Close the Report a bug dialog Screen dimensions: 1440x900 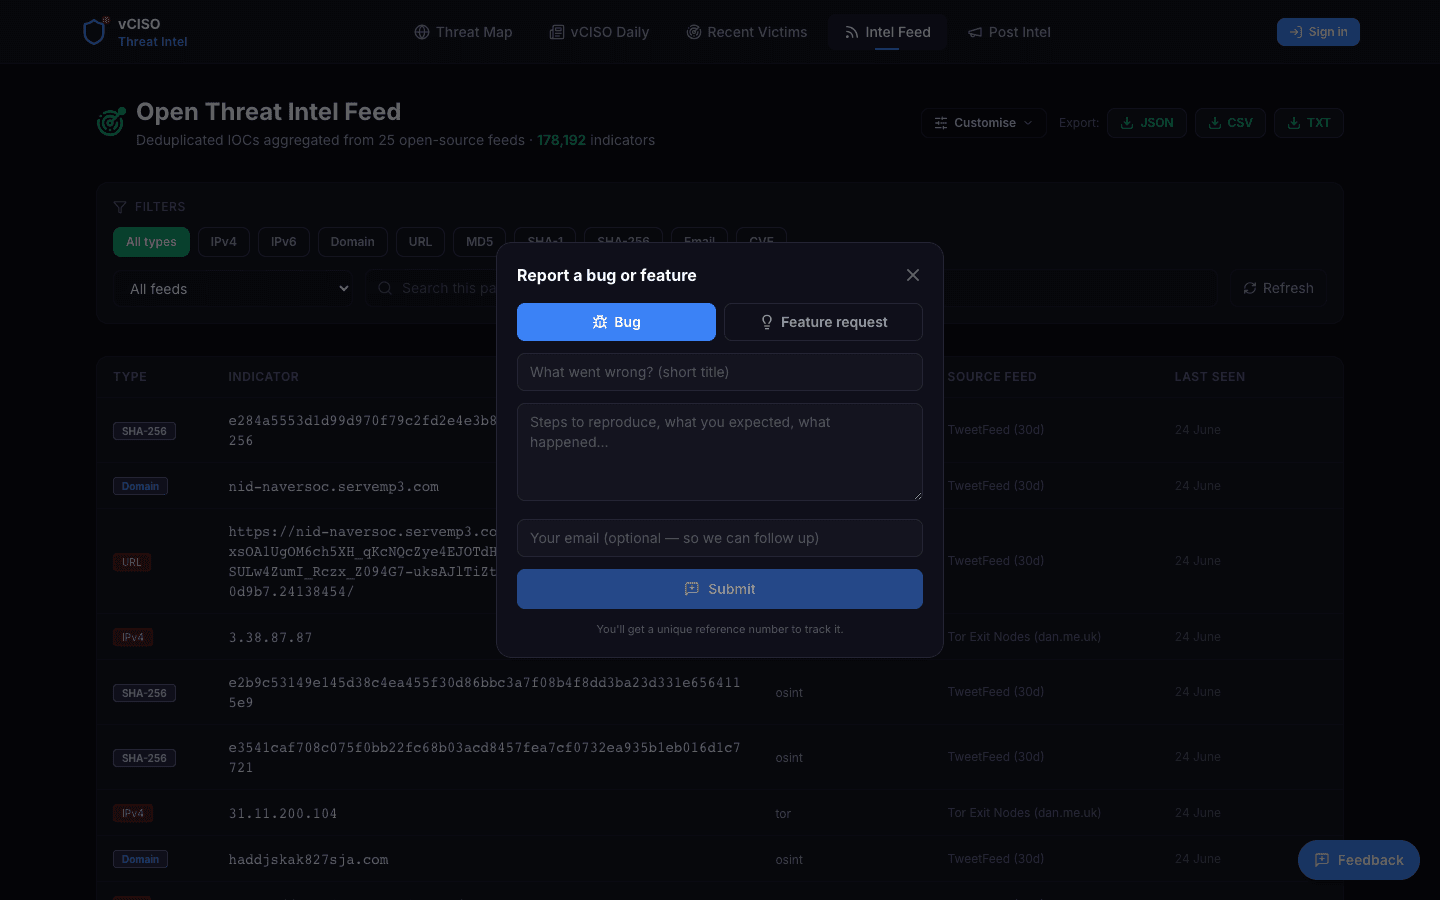click(913, 275)
